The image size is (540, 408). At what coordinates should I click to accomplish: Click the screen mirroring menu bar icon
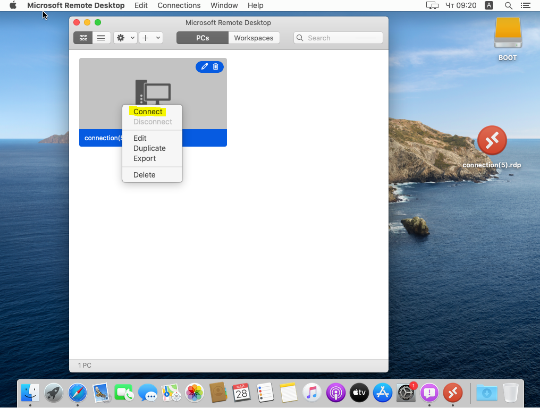(x=432, y=6)
